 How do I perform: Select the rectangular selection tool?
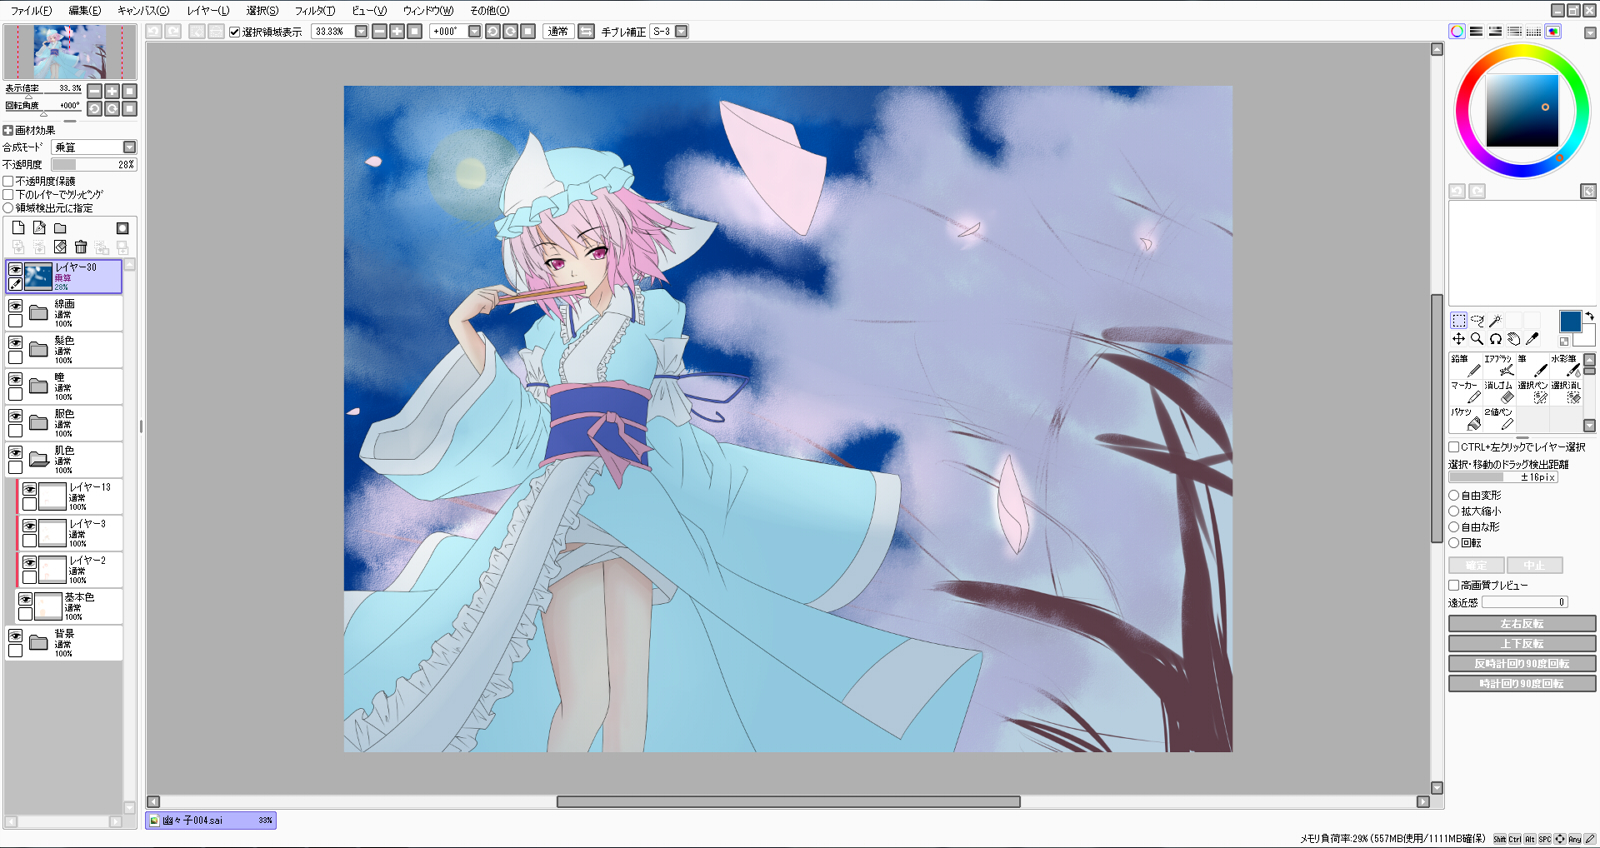coord(1459,321)
